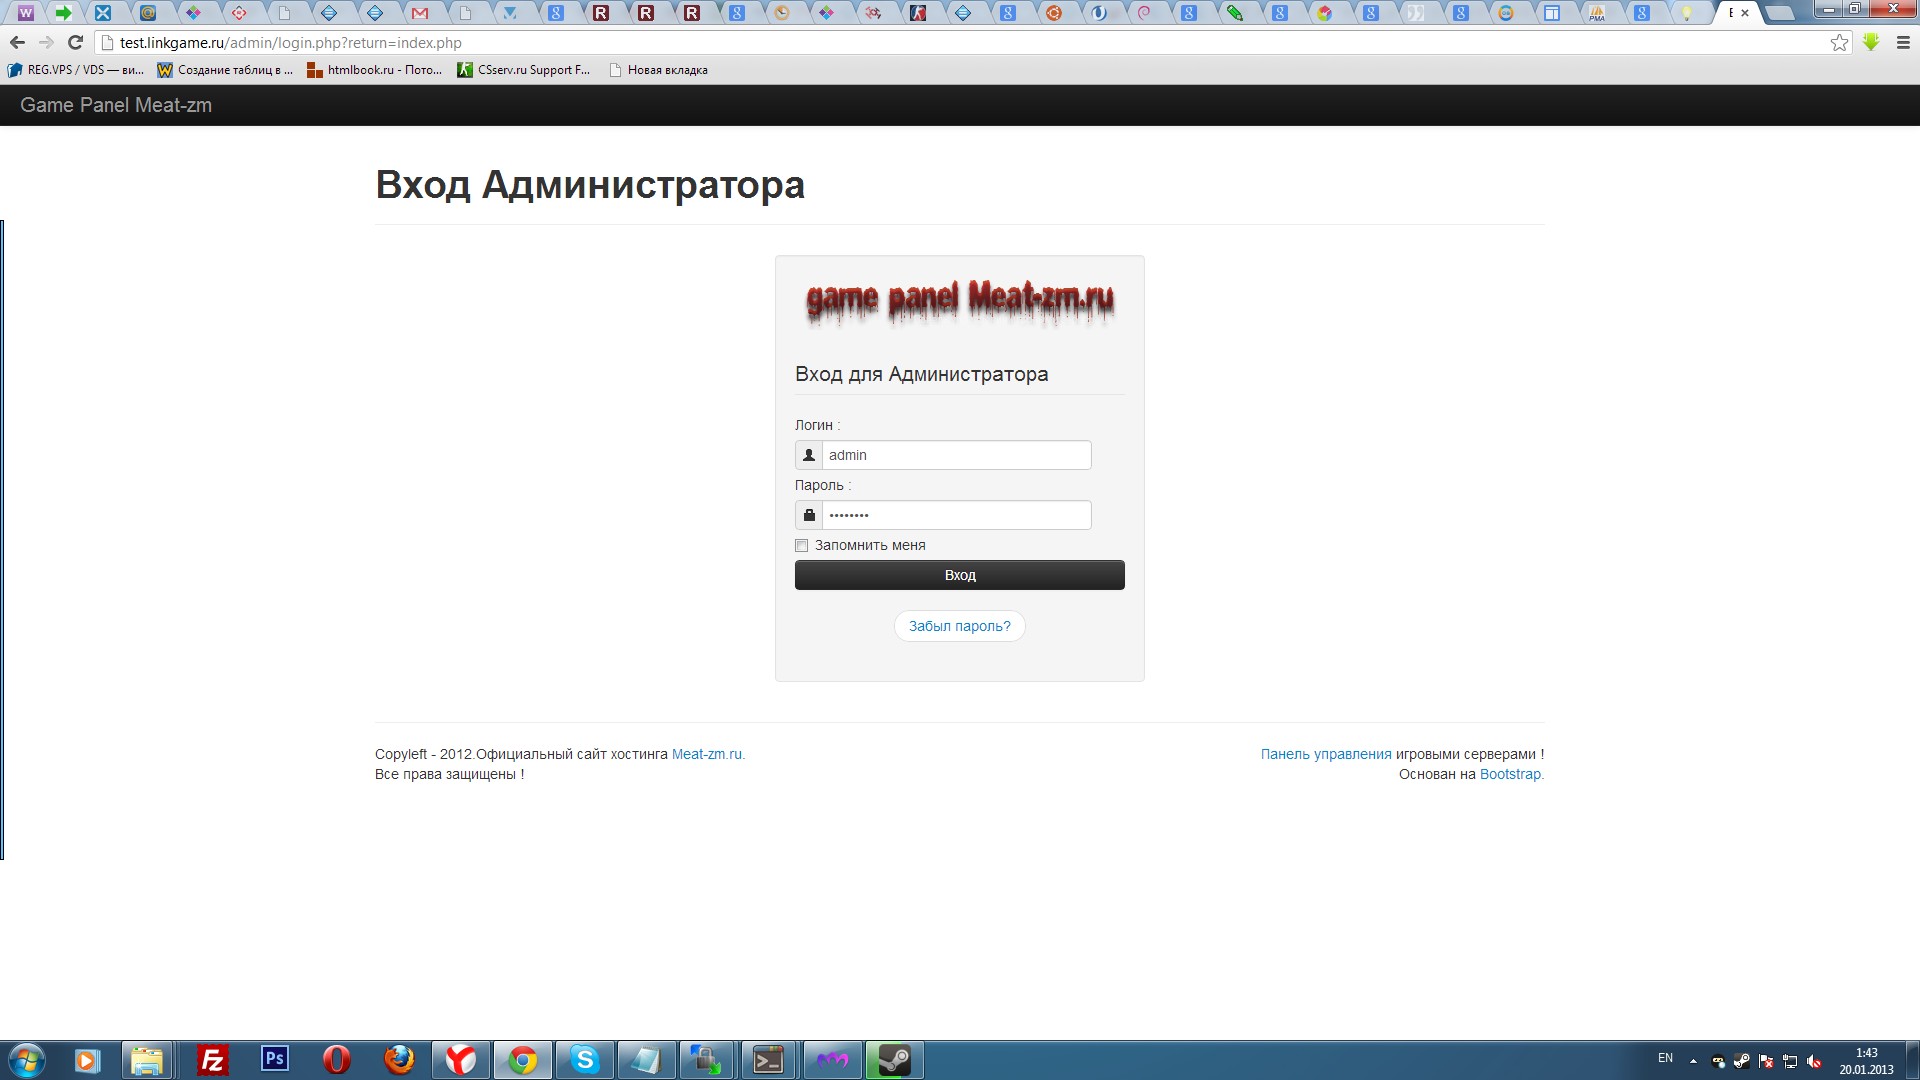Click the volume icon in system tray

[x=1815, y=1061]
